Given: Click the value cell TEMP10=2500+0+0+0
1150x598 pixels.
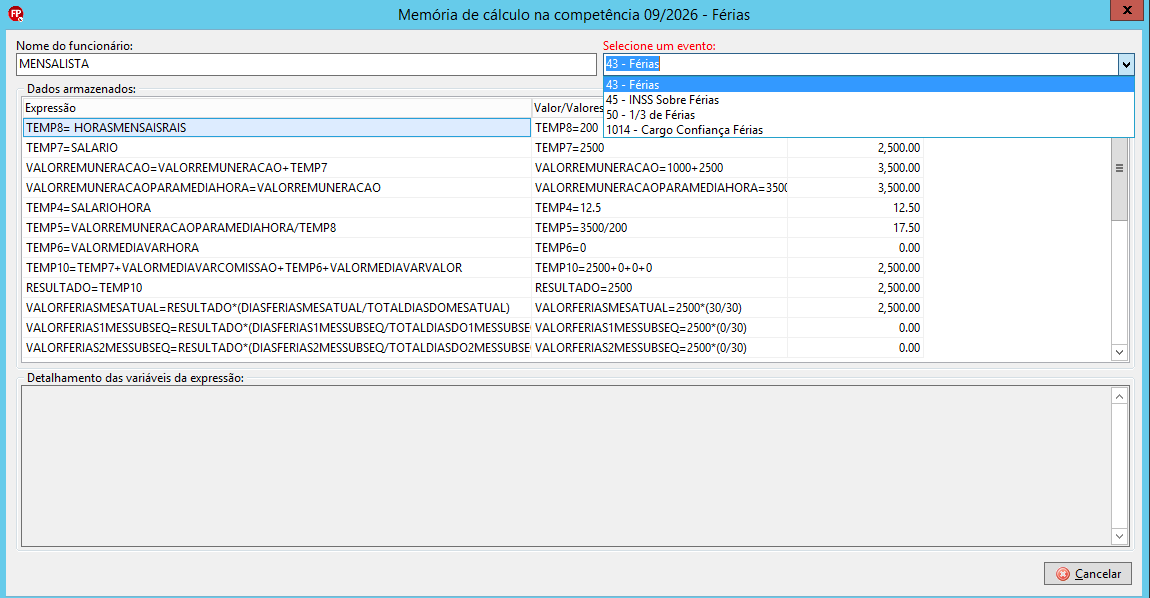Looking at the screenshot, I should 659,268.
